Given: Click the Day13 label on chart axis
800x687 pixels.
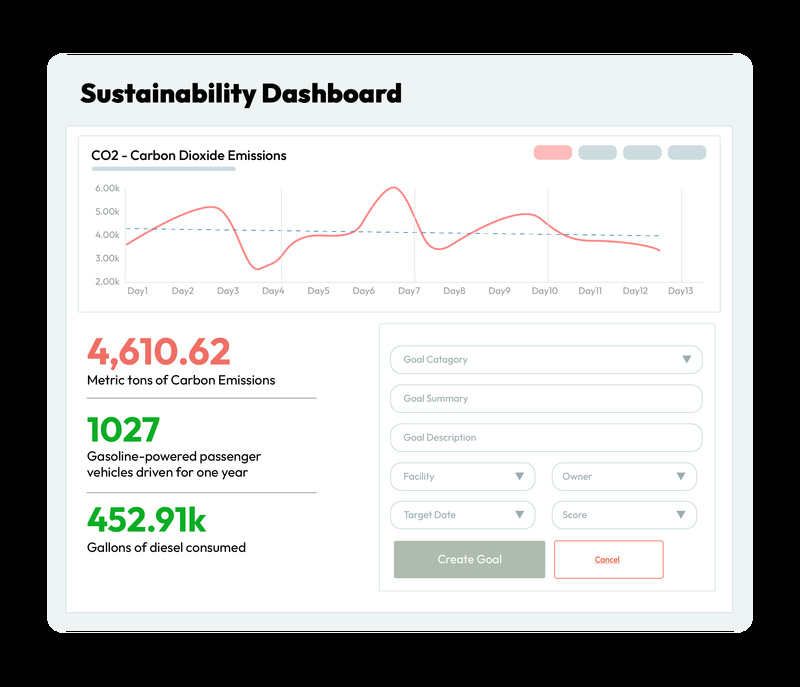Looking at the screenshot, I should [x=680, y=291].
